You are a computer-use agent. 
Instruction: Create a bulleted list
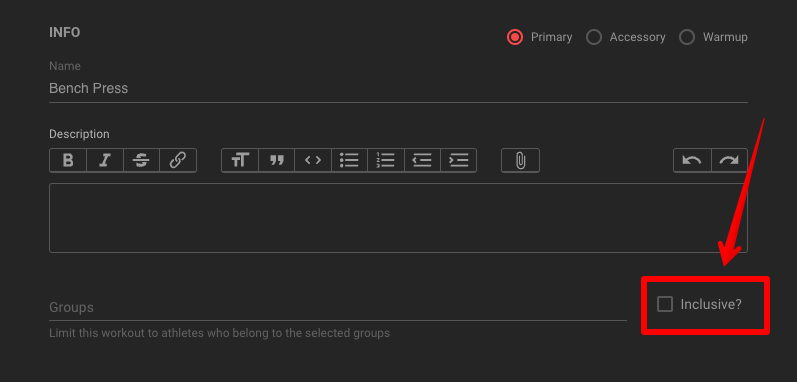(x=349, y=161)
